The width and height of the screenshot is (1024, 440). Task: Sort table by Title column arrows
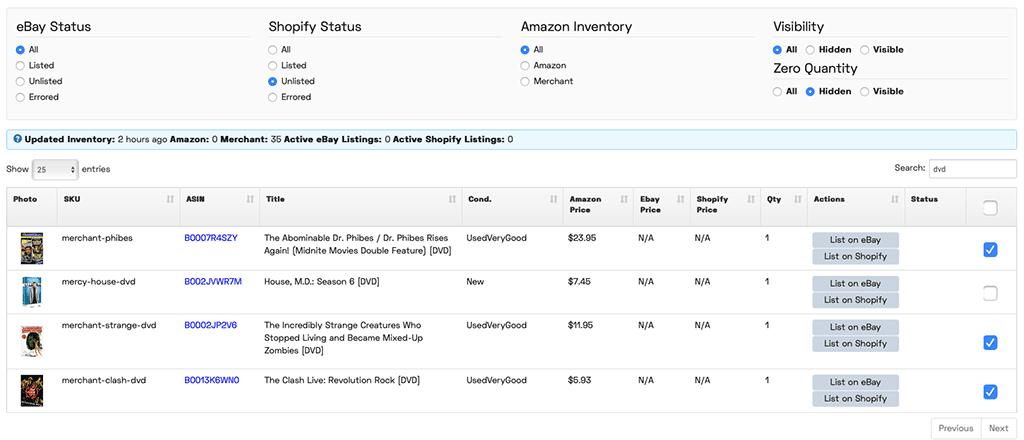tap(452, 200)
